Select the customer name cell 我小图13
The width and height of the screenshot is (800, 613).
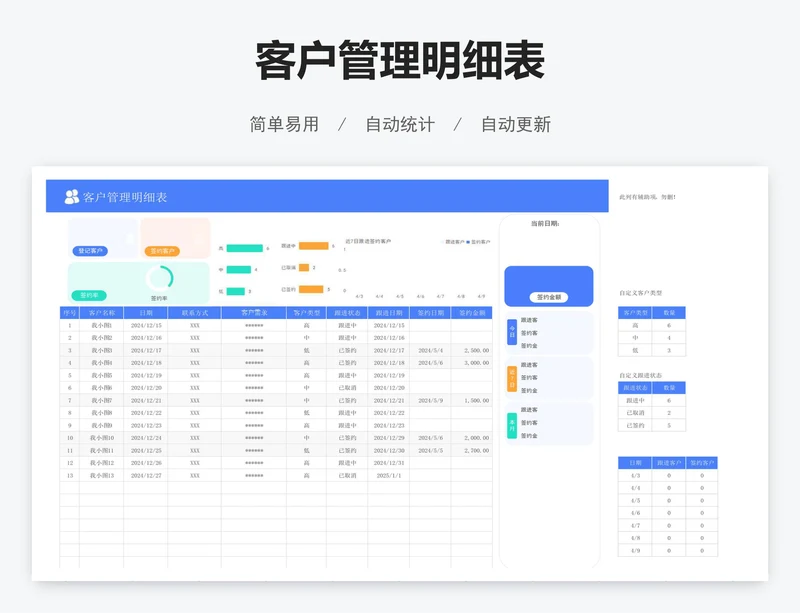click(102, 475)
